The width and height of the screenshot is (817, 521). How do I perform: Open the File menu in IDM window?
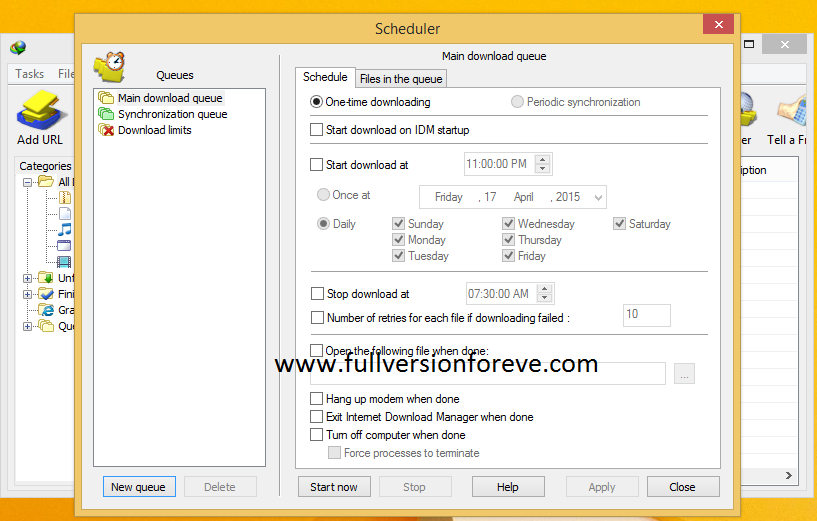click(x=66, y=74)
